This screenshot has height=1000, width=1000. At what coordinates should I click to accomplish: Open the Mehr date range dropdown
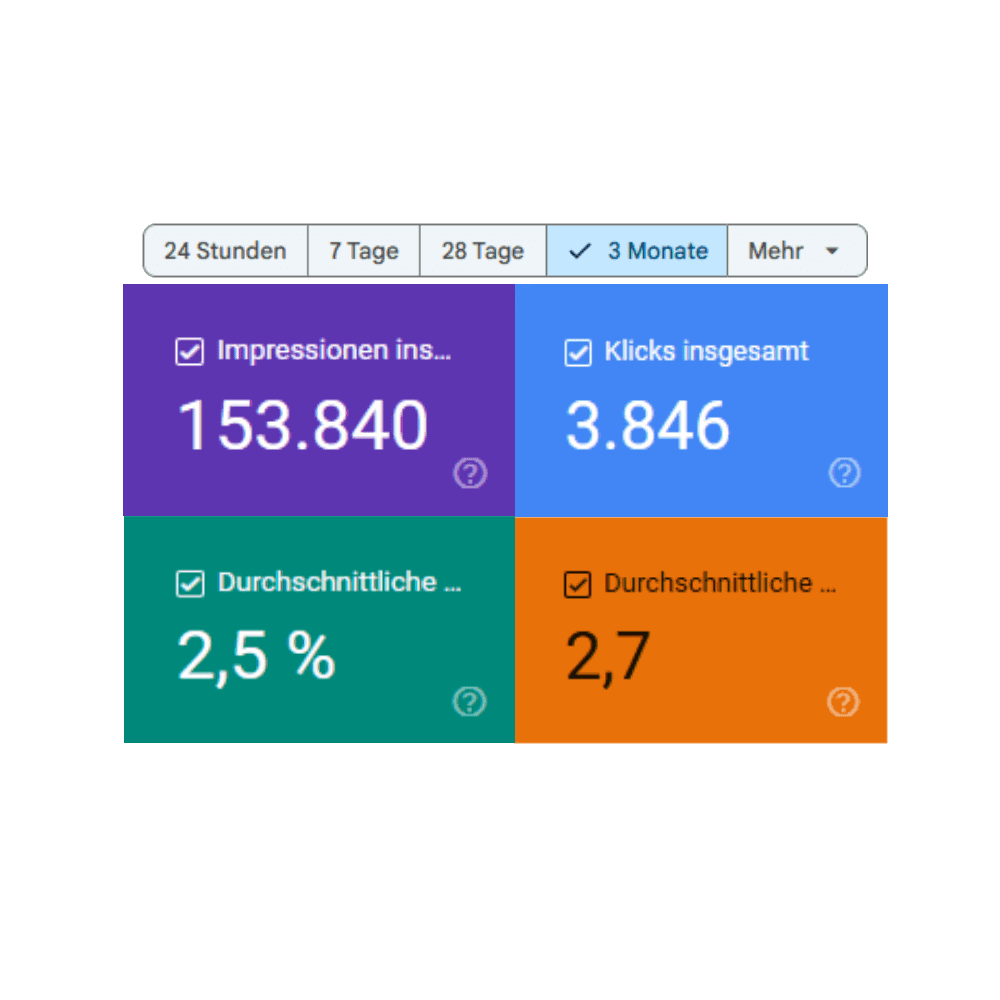[x=797, y=251]
